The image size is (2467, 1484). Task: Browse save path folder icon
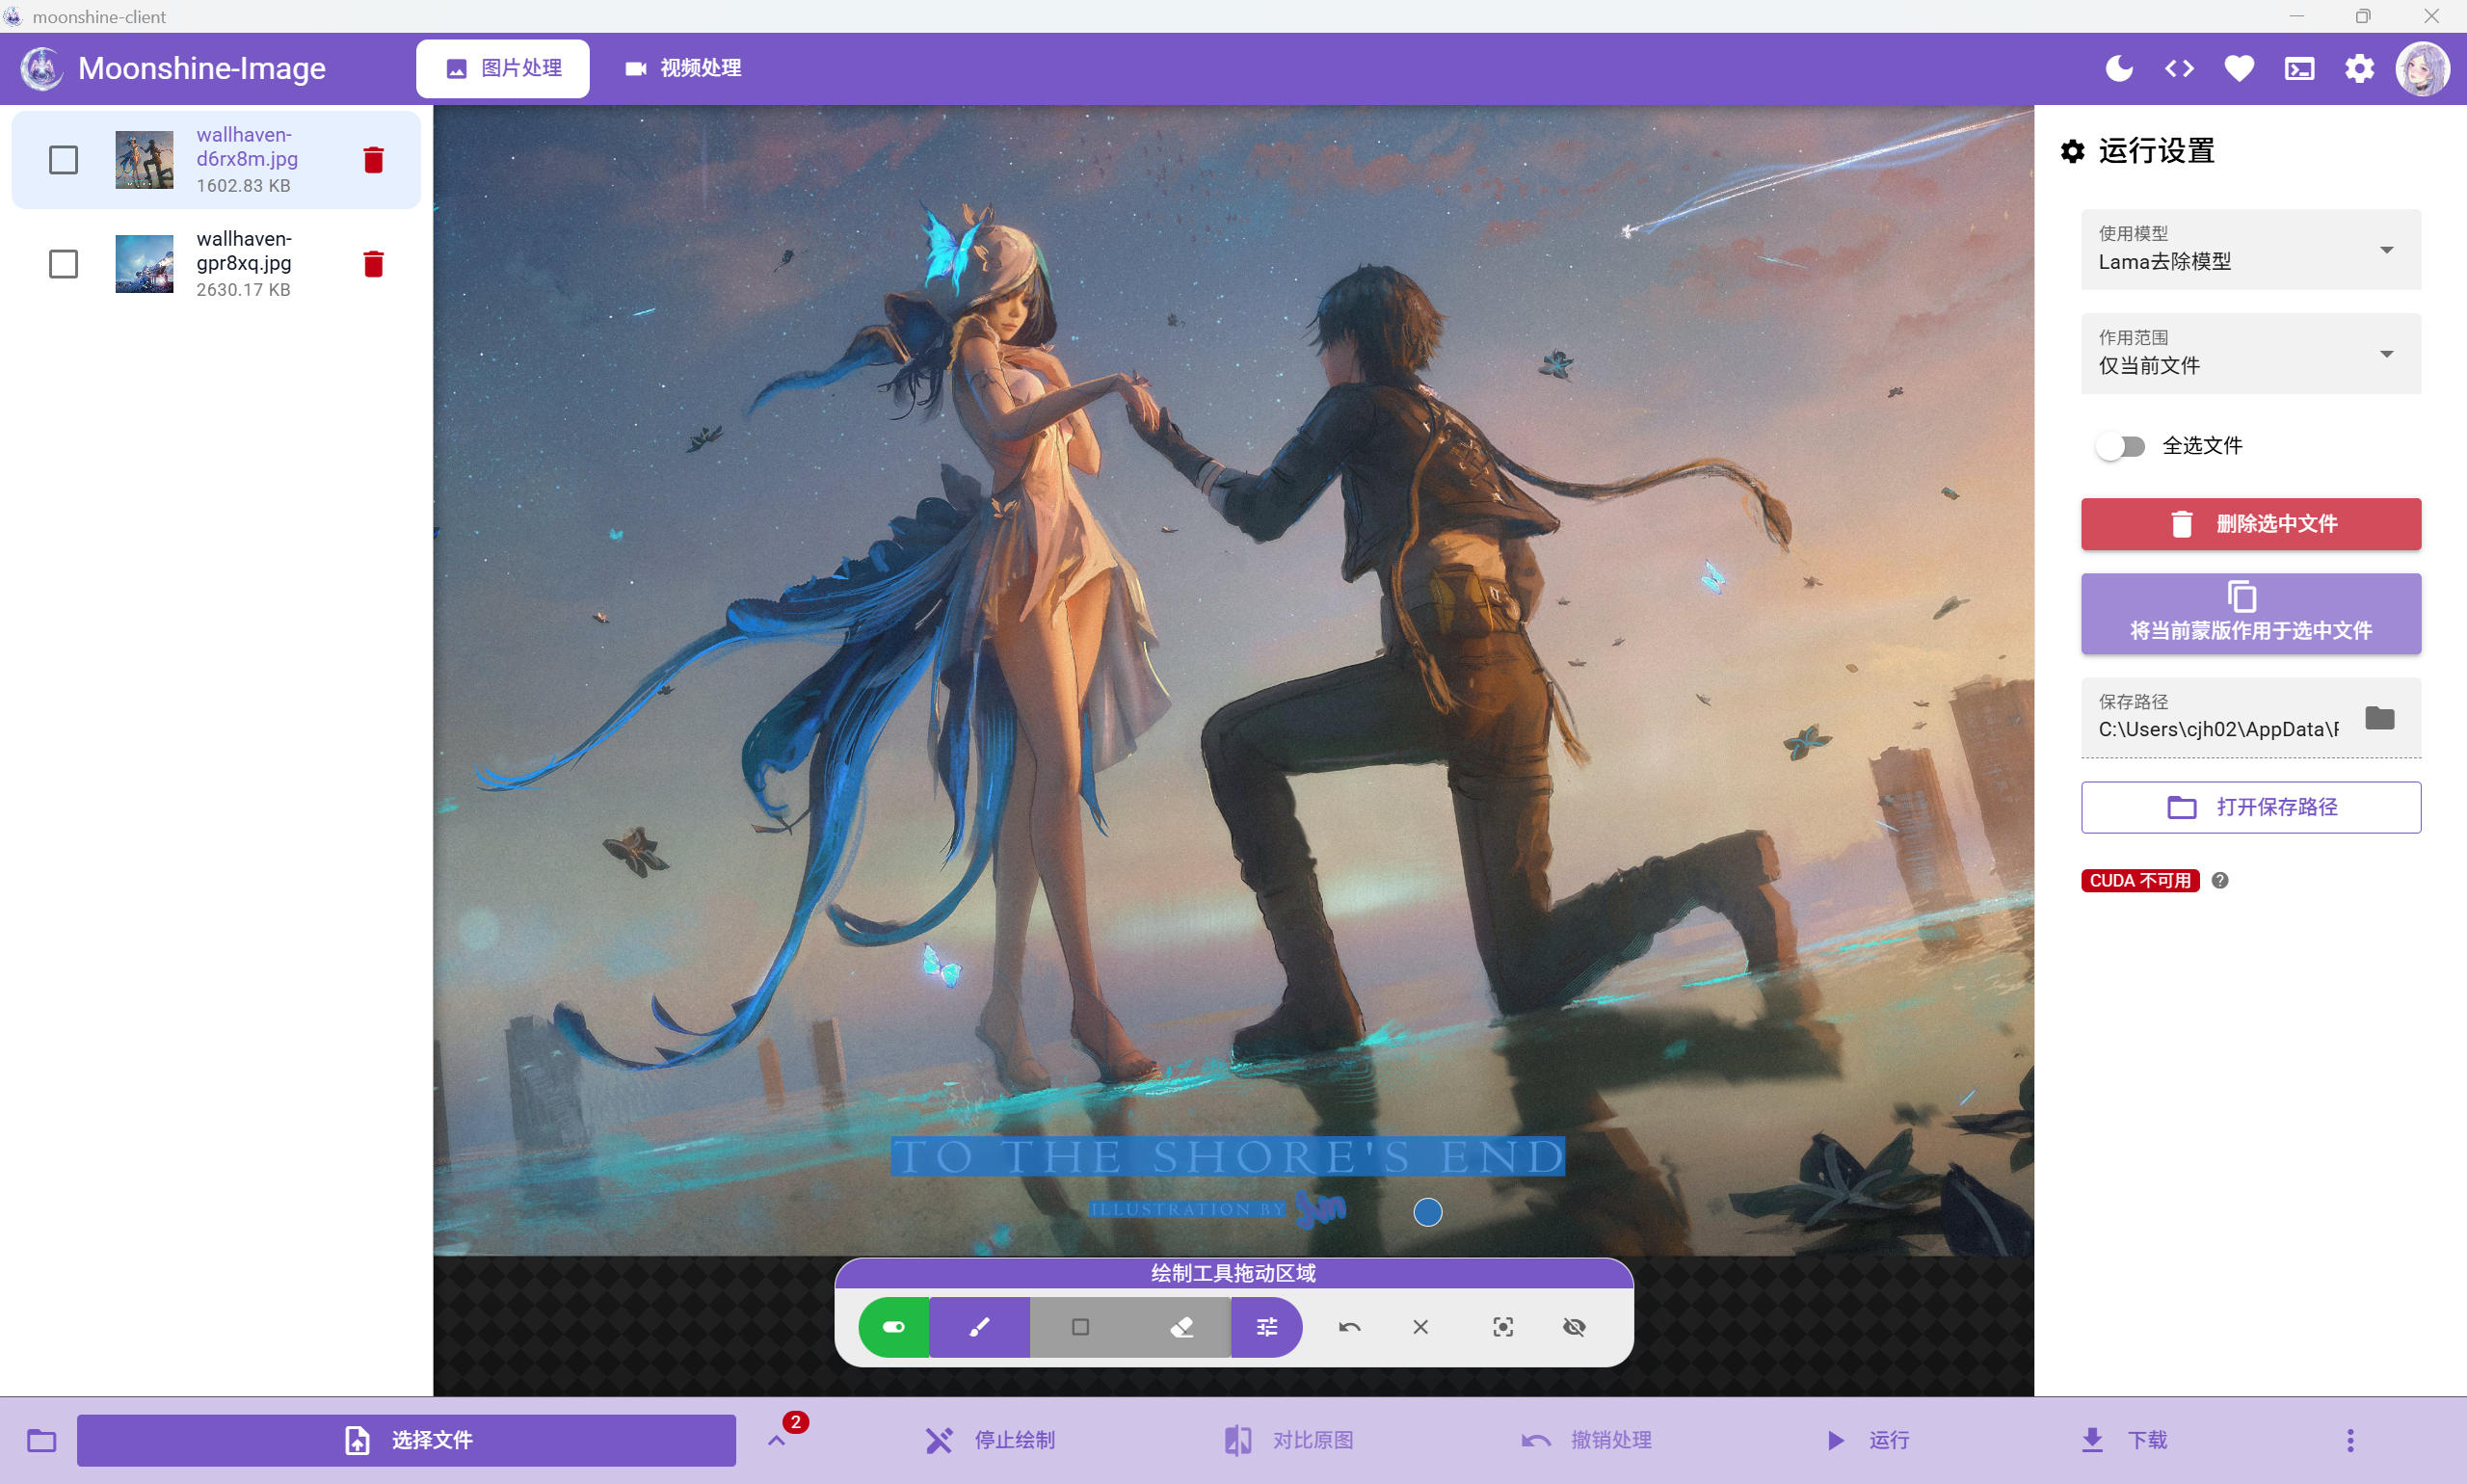(2379, 717)
